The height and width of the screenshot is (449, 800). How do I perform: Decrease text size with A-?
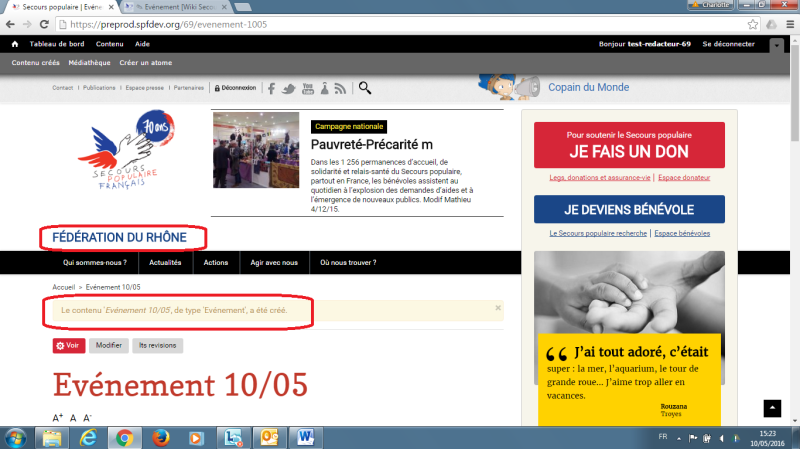pyautogui.click(x=88, y=417)
